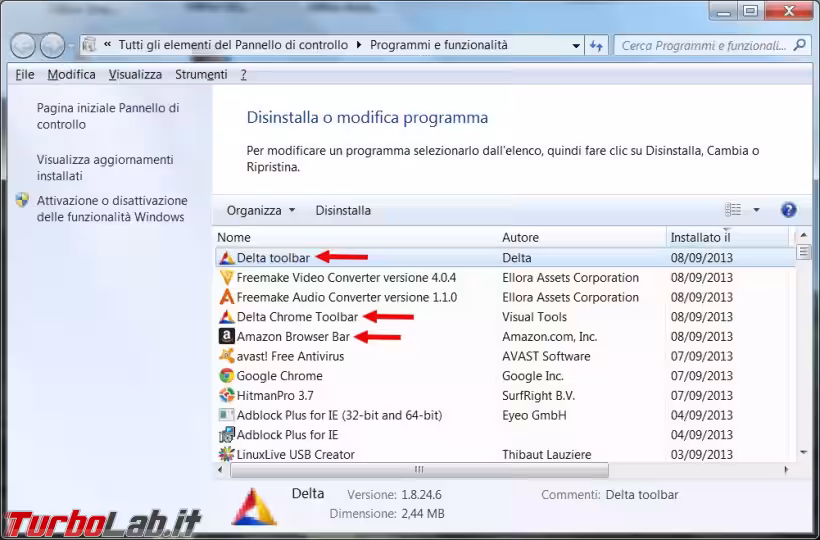The image size is (820, 540).
Task: Click the HitmanPro 3.7 icon
Action: coord(226,396)
